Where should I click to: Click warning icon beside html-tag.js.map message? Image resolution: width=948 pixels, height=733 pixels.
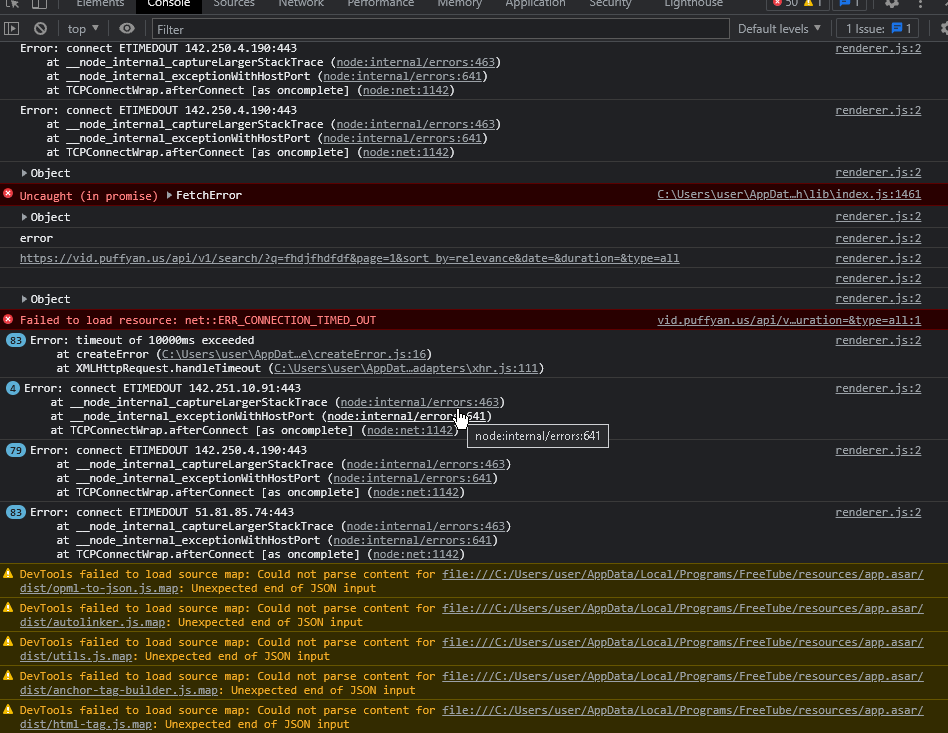coord(8,709)
